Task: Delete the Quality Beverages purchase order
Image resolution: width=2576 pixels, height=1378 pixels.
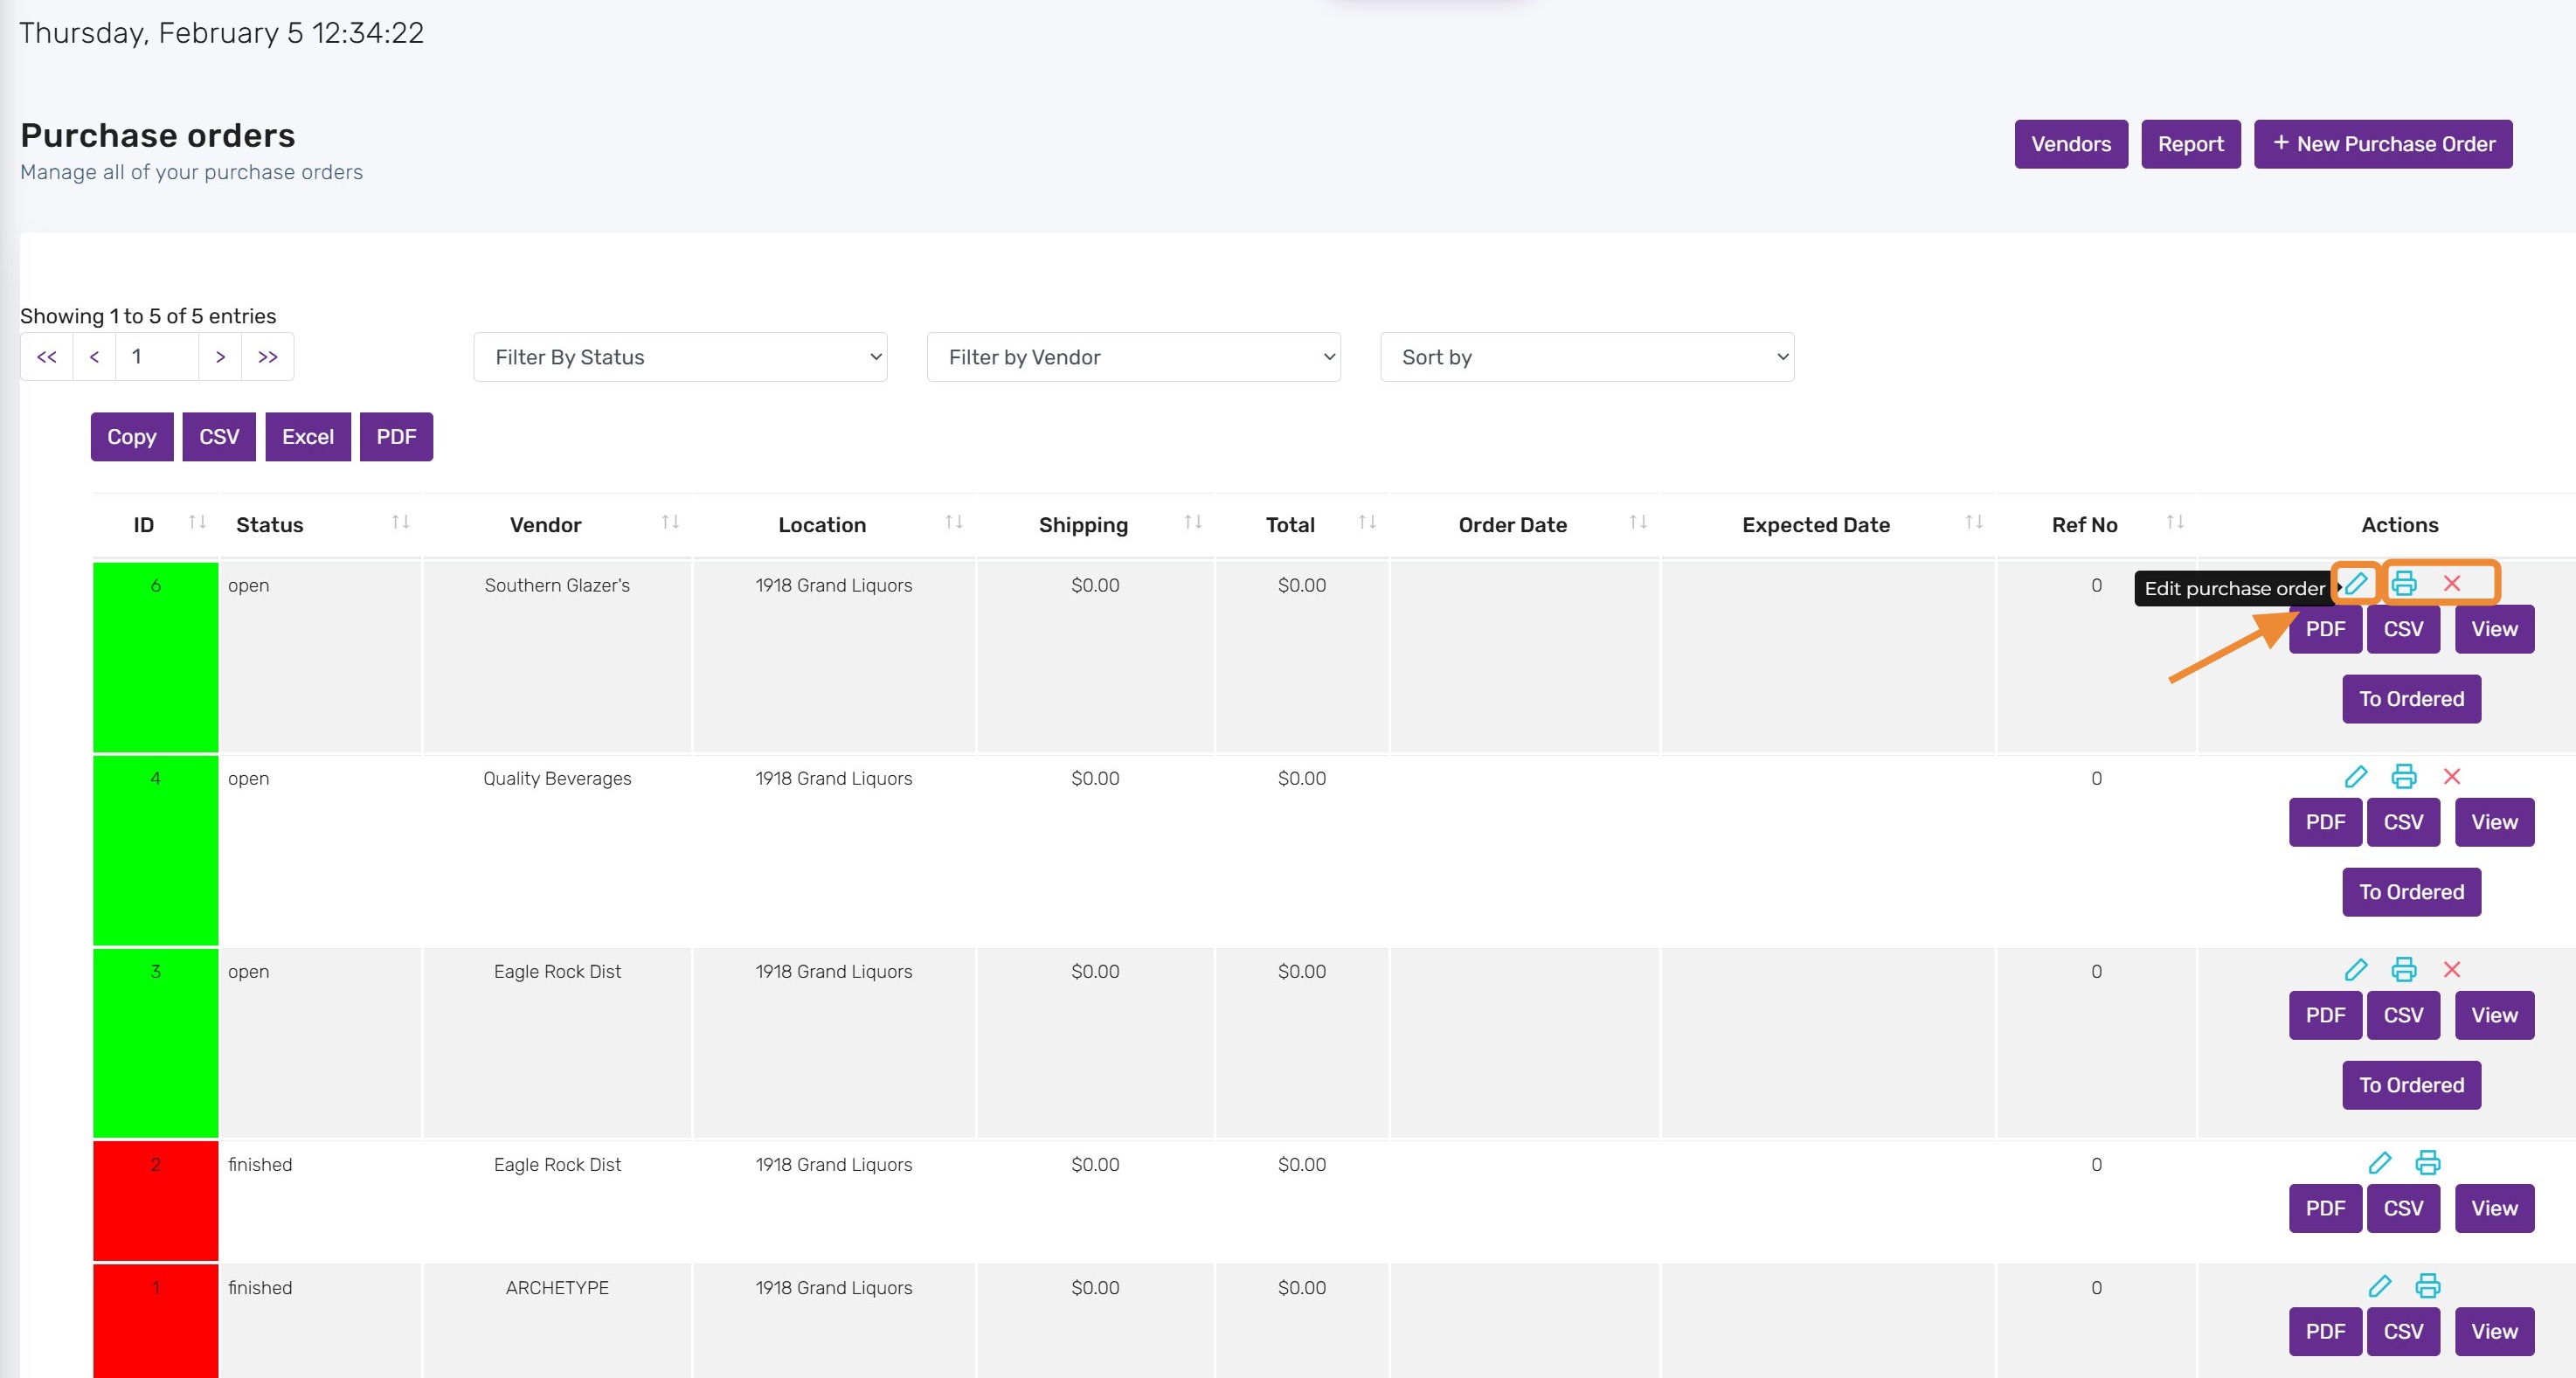Action: tap(2452, 776)
